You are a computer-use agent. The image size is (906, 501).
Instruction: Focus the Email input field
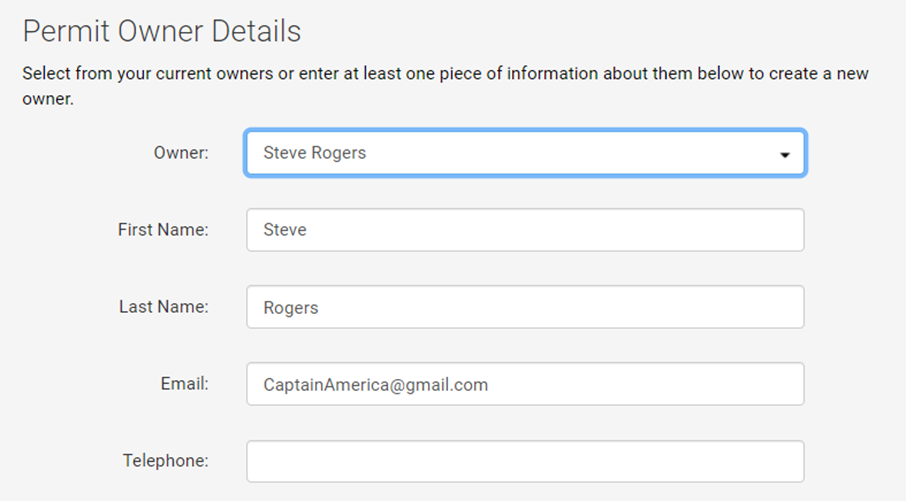tap(525, 384)
